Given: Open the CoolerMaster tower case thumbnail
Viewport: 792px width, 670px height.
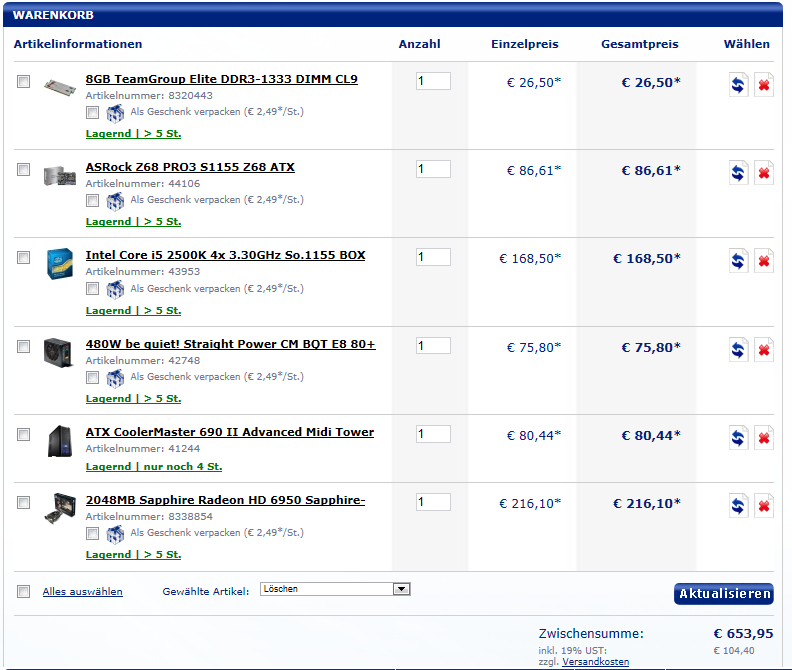Looking at the screenshot, I should [x=60, y=441].
